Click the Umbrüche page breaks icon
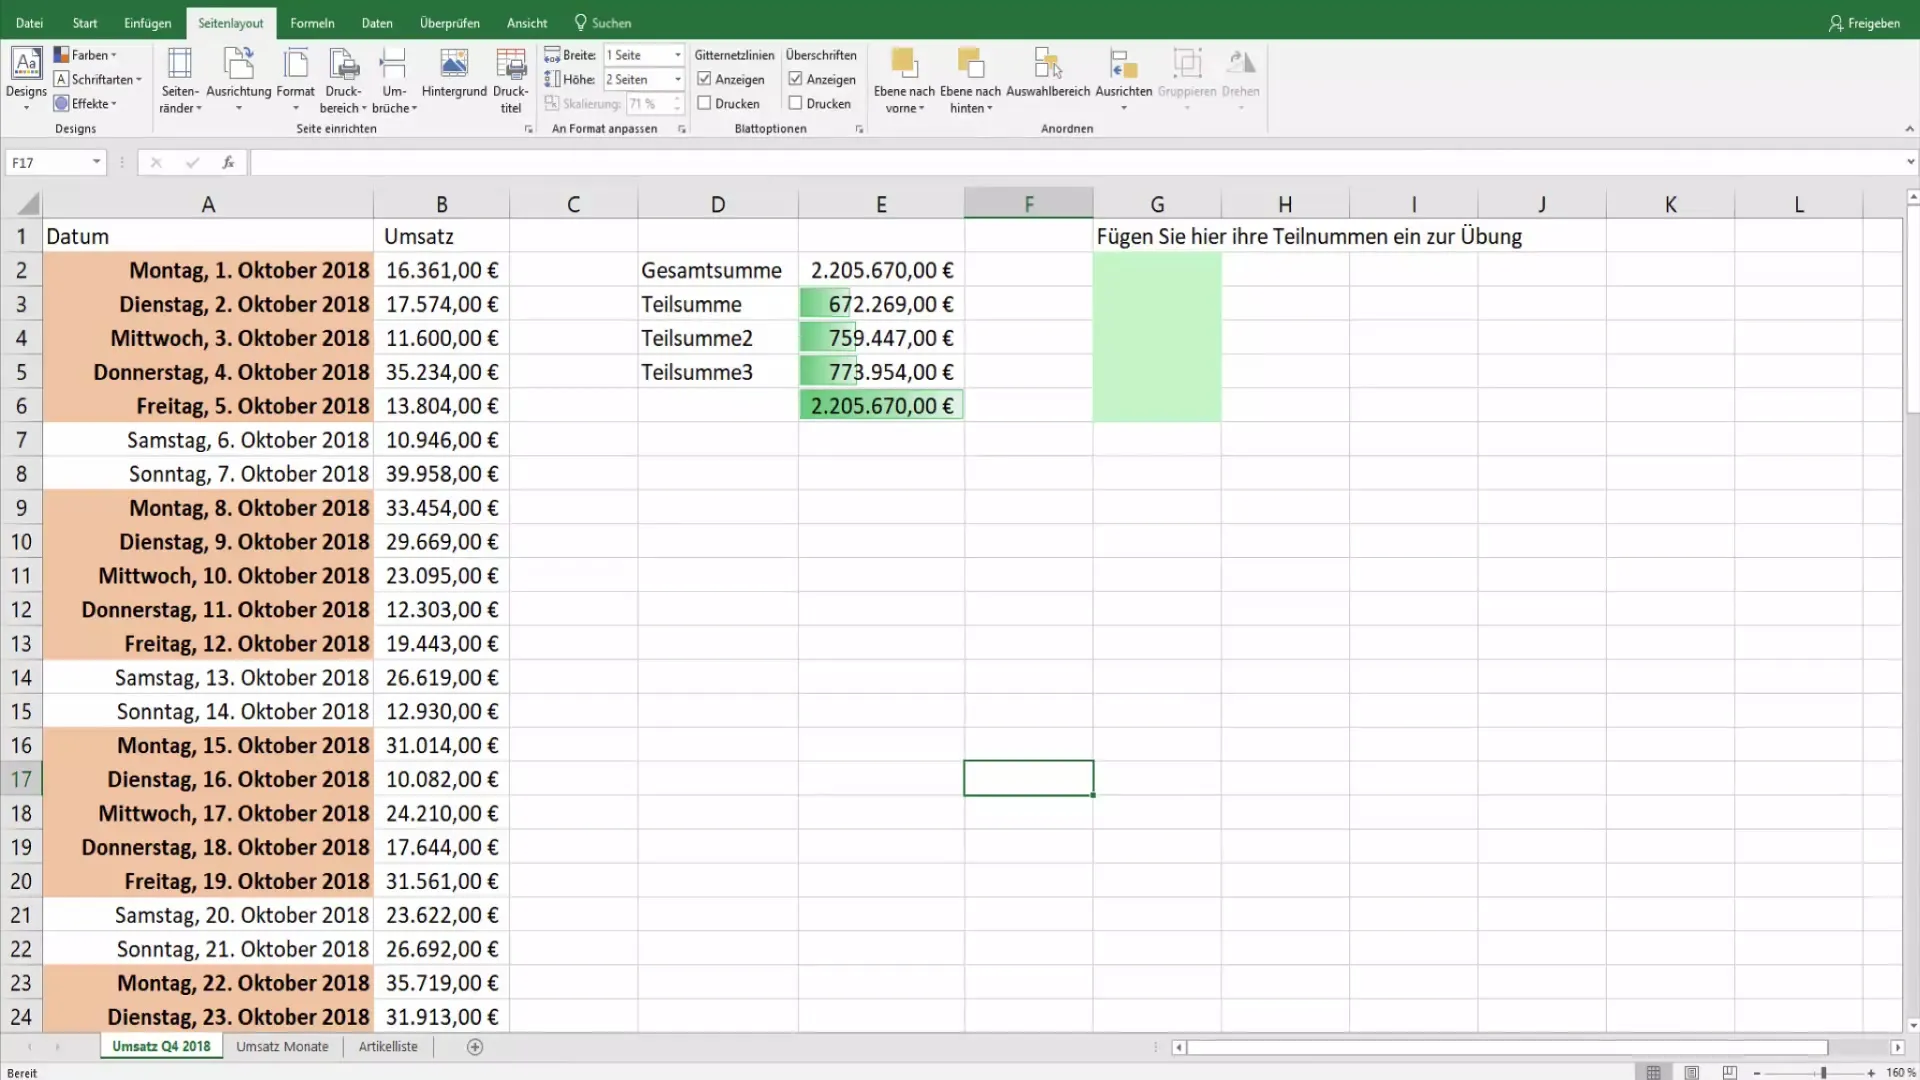Image resolution: width=1920 pixels, height=1080 pixels. coord(394,64)
